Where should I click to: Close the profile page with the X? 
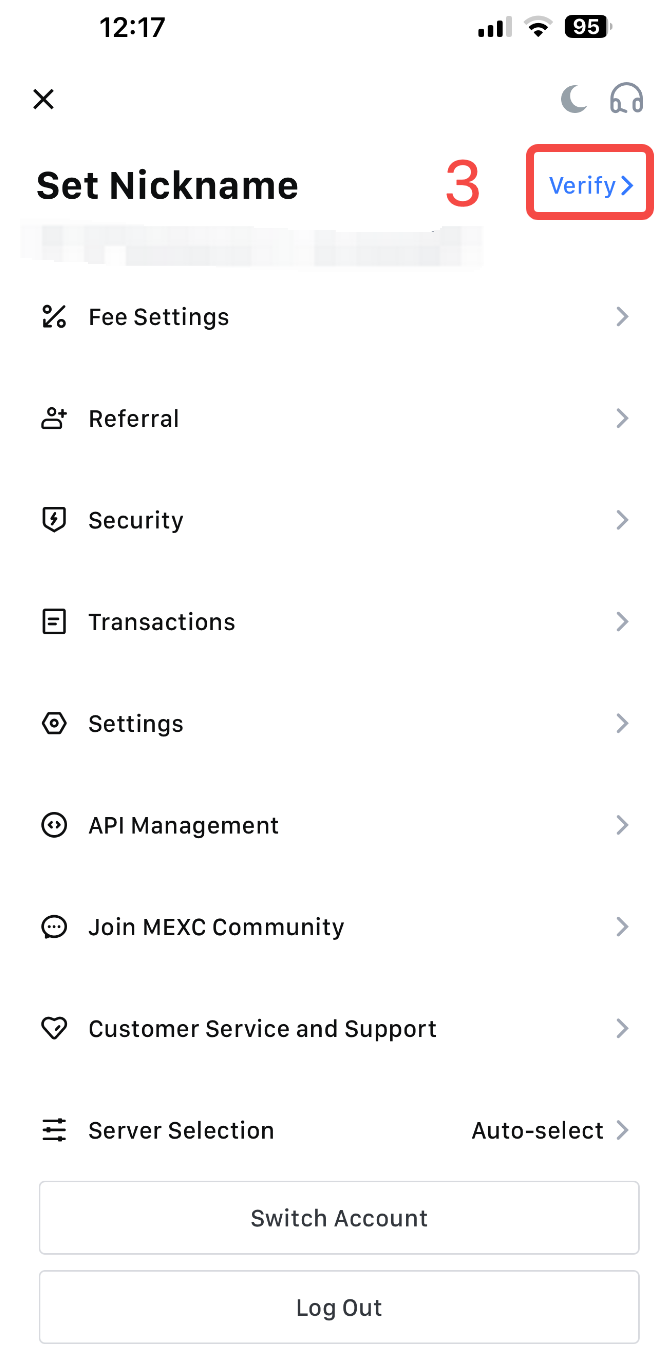coord(43,99)
